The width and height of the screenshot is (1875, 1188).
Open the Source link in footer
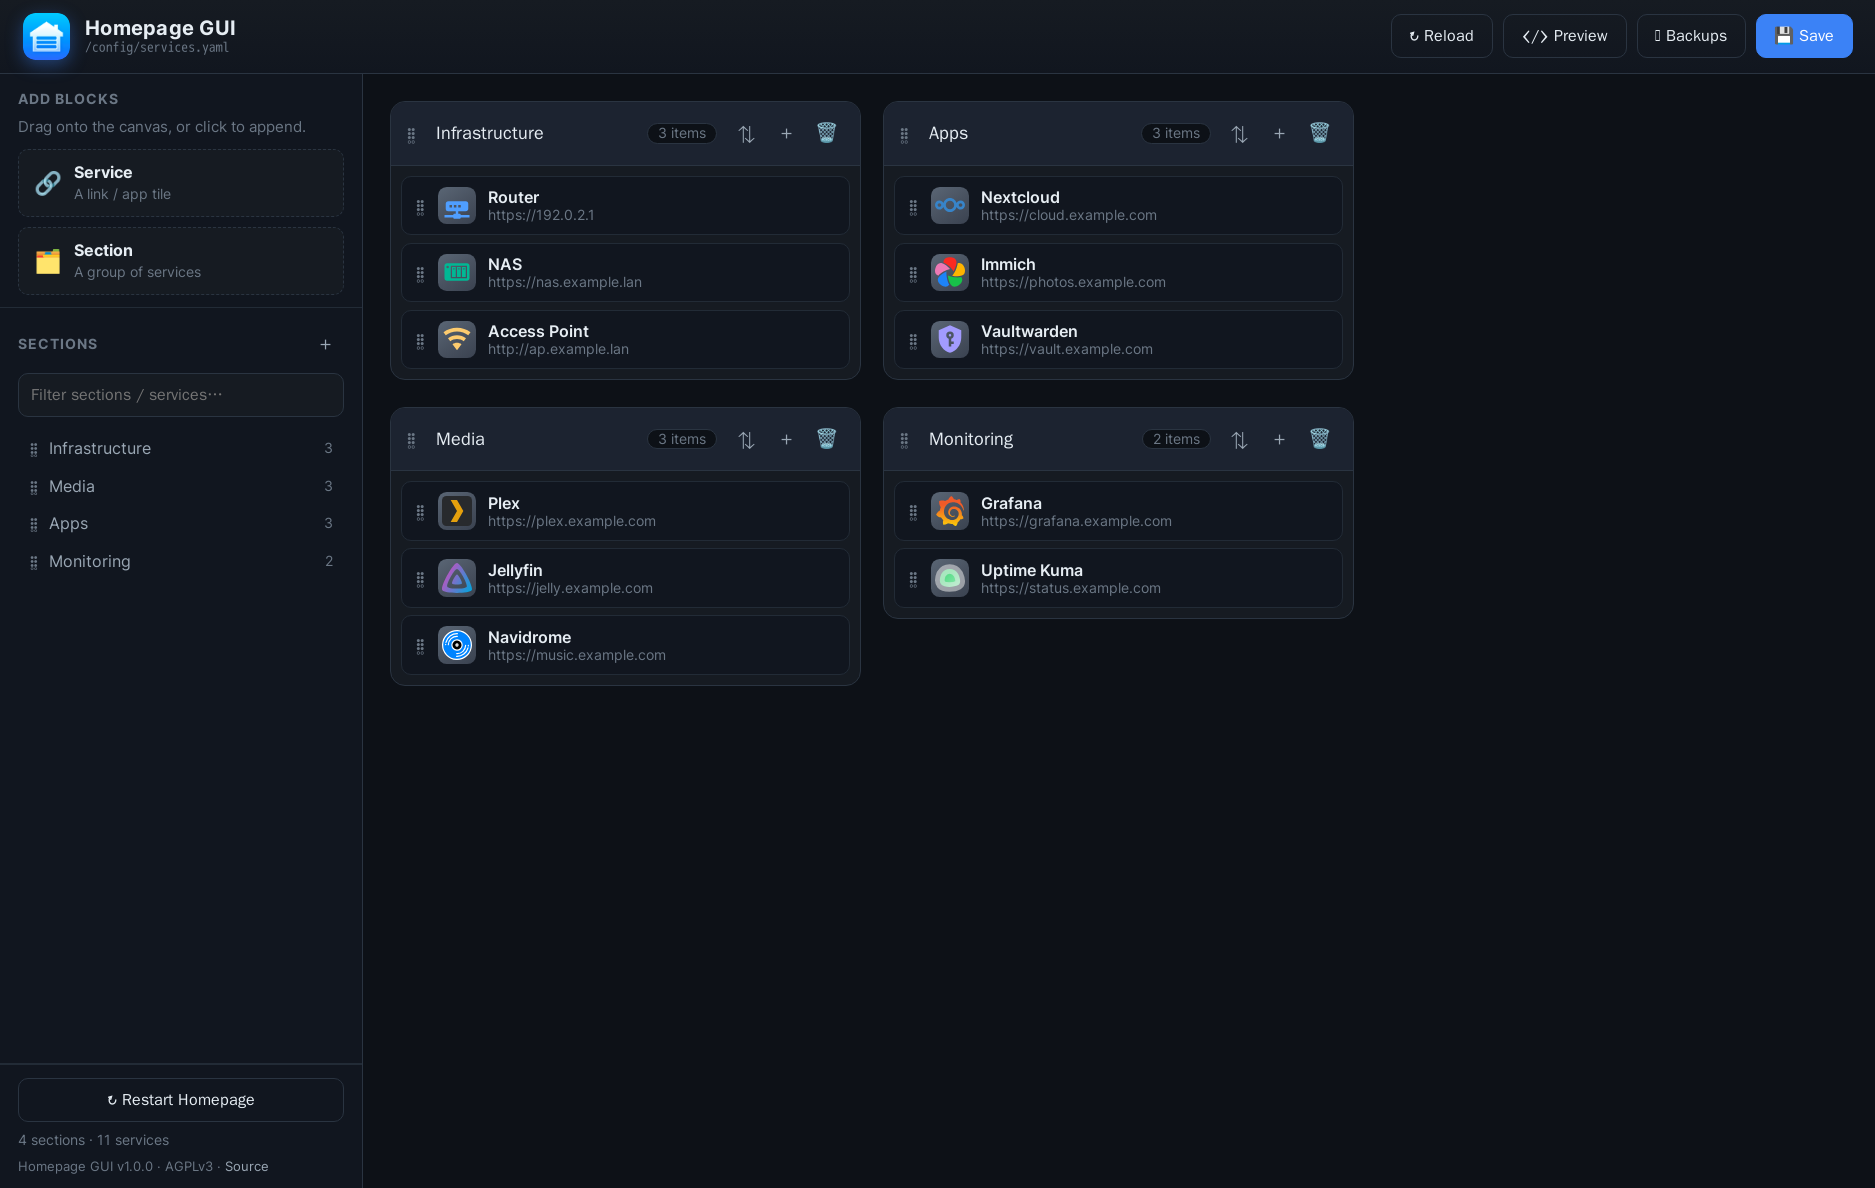pyautogui.click(x=246, y=1166)
